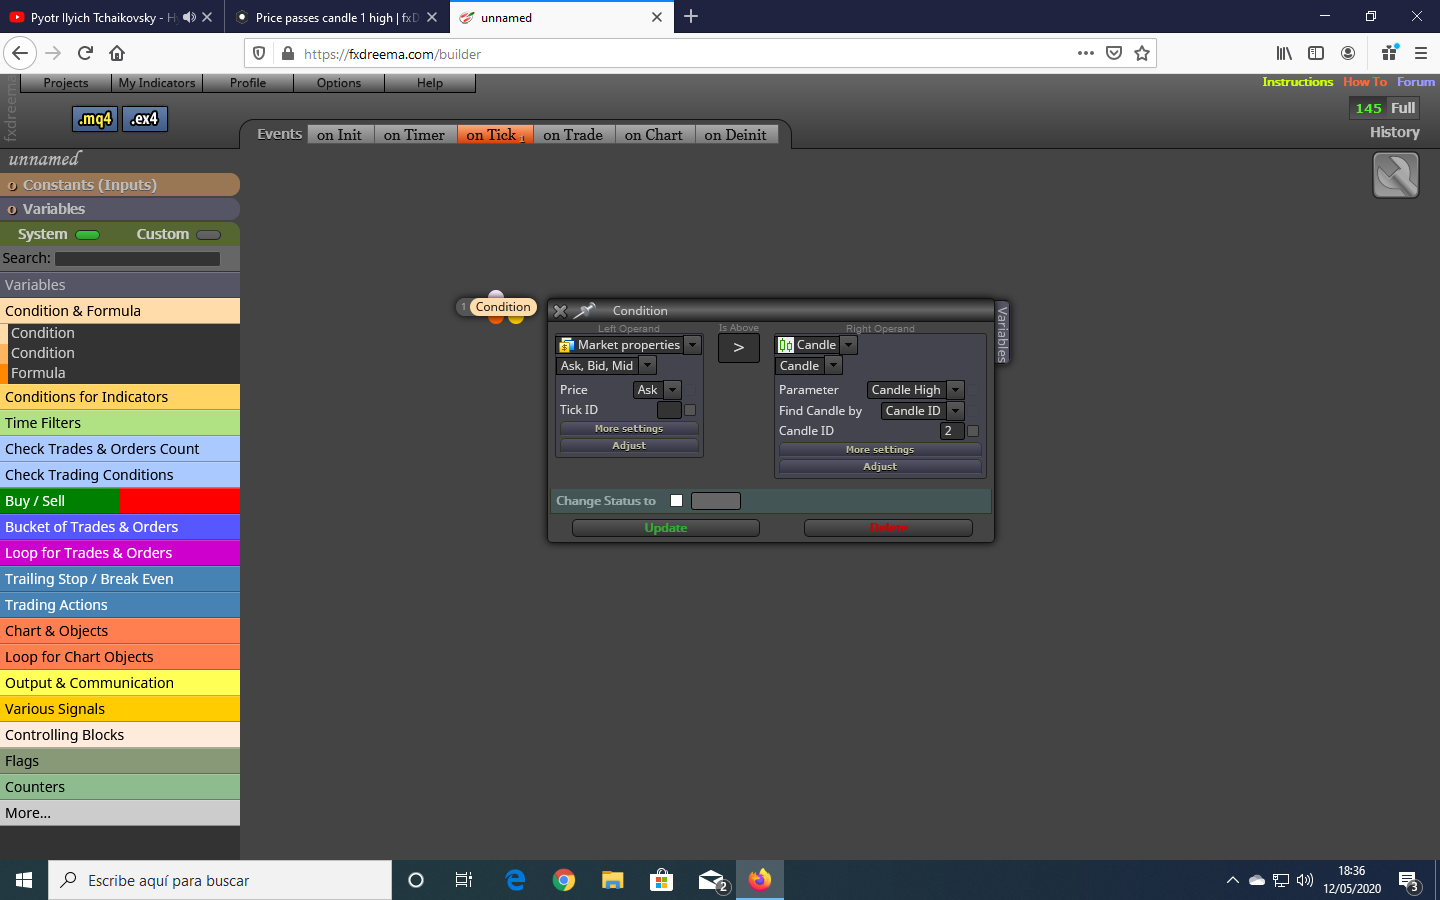Launch Microsoft Edge from the taskbar
Viewport: 1440px width, 900px height.
(515, 880)
